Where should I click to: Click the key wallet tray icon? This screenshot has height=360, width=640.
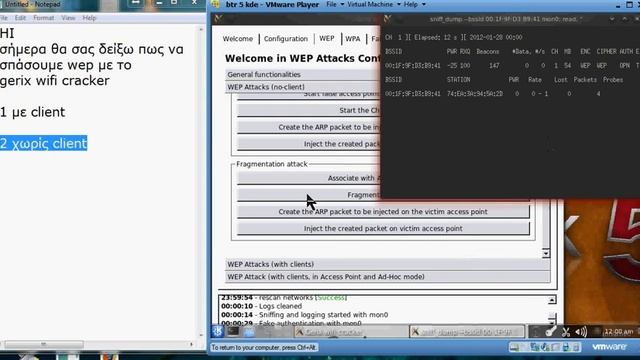pyautogui.click(x=551, y=331)
